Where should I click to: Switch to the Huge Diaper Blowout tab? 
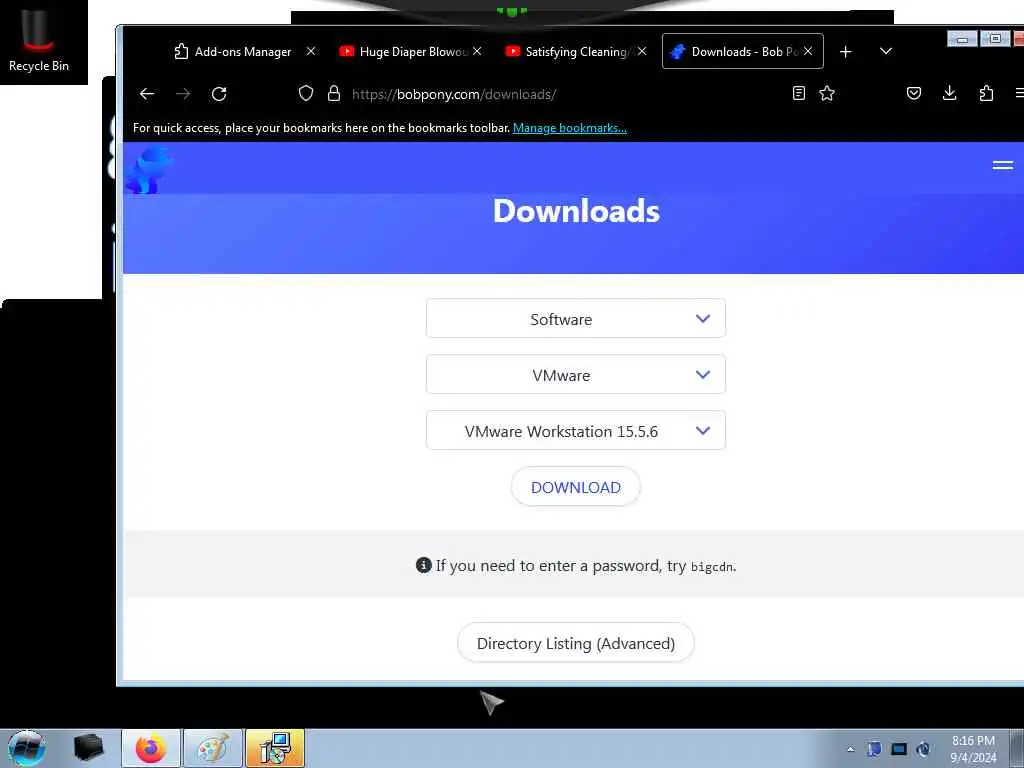[x=404, y=52]
